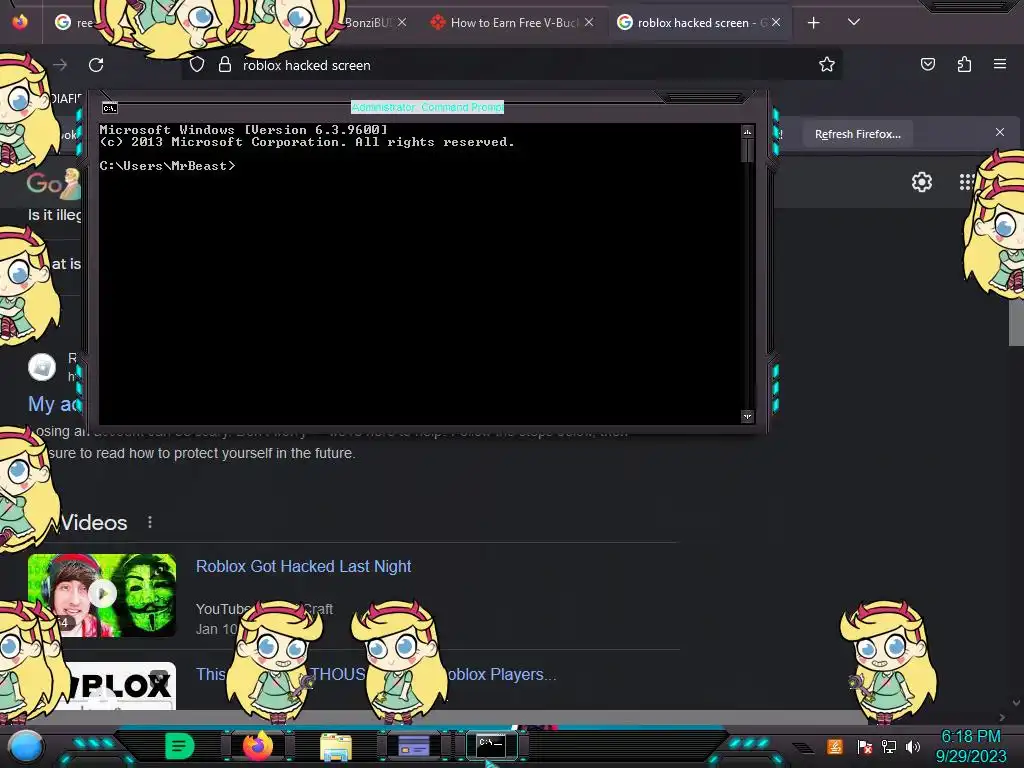1024x768 pixels.
Task: Close the BonziBUDDY tab
Action: point(402,22)
